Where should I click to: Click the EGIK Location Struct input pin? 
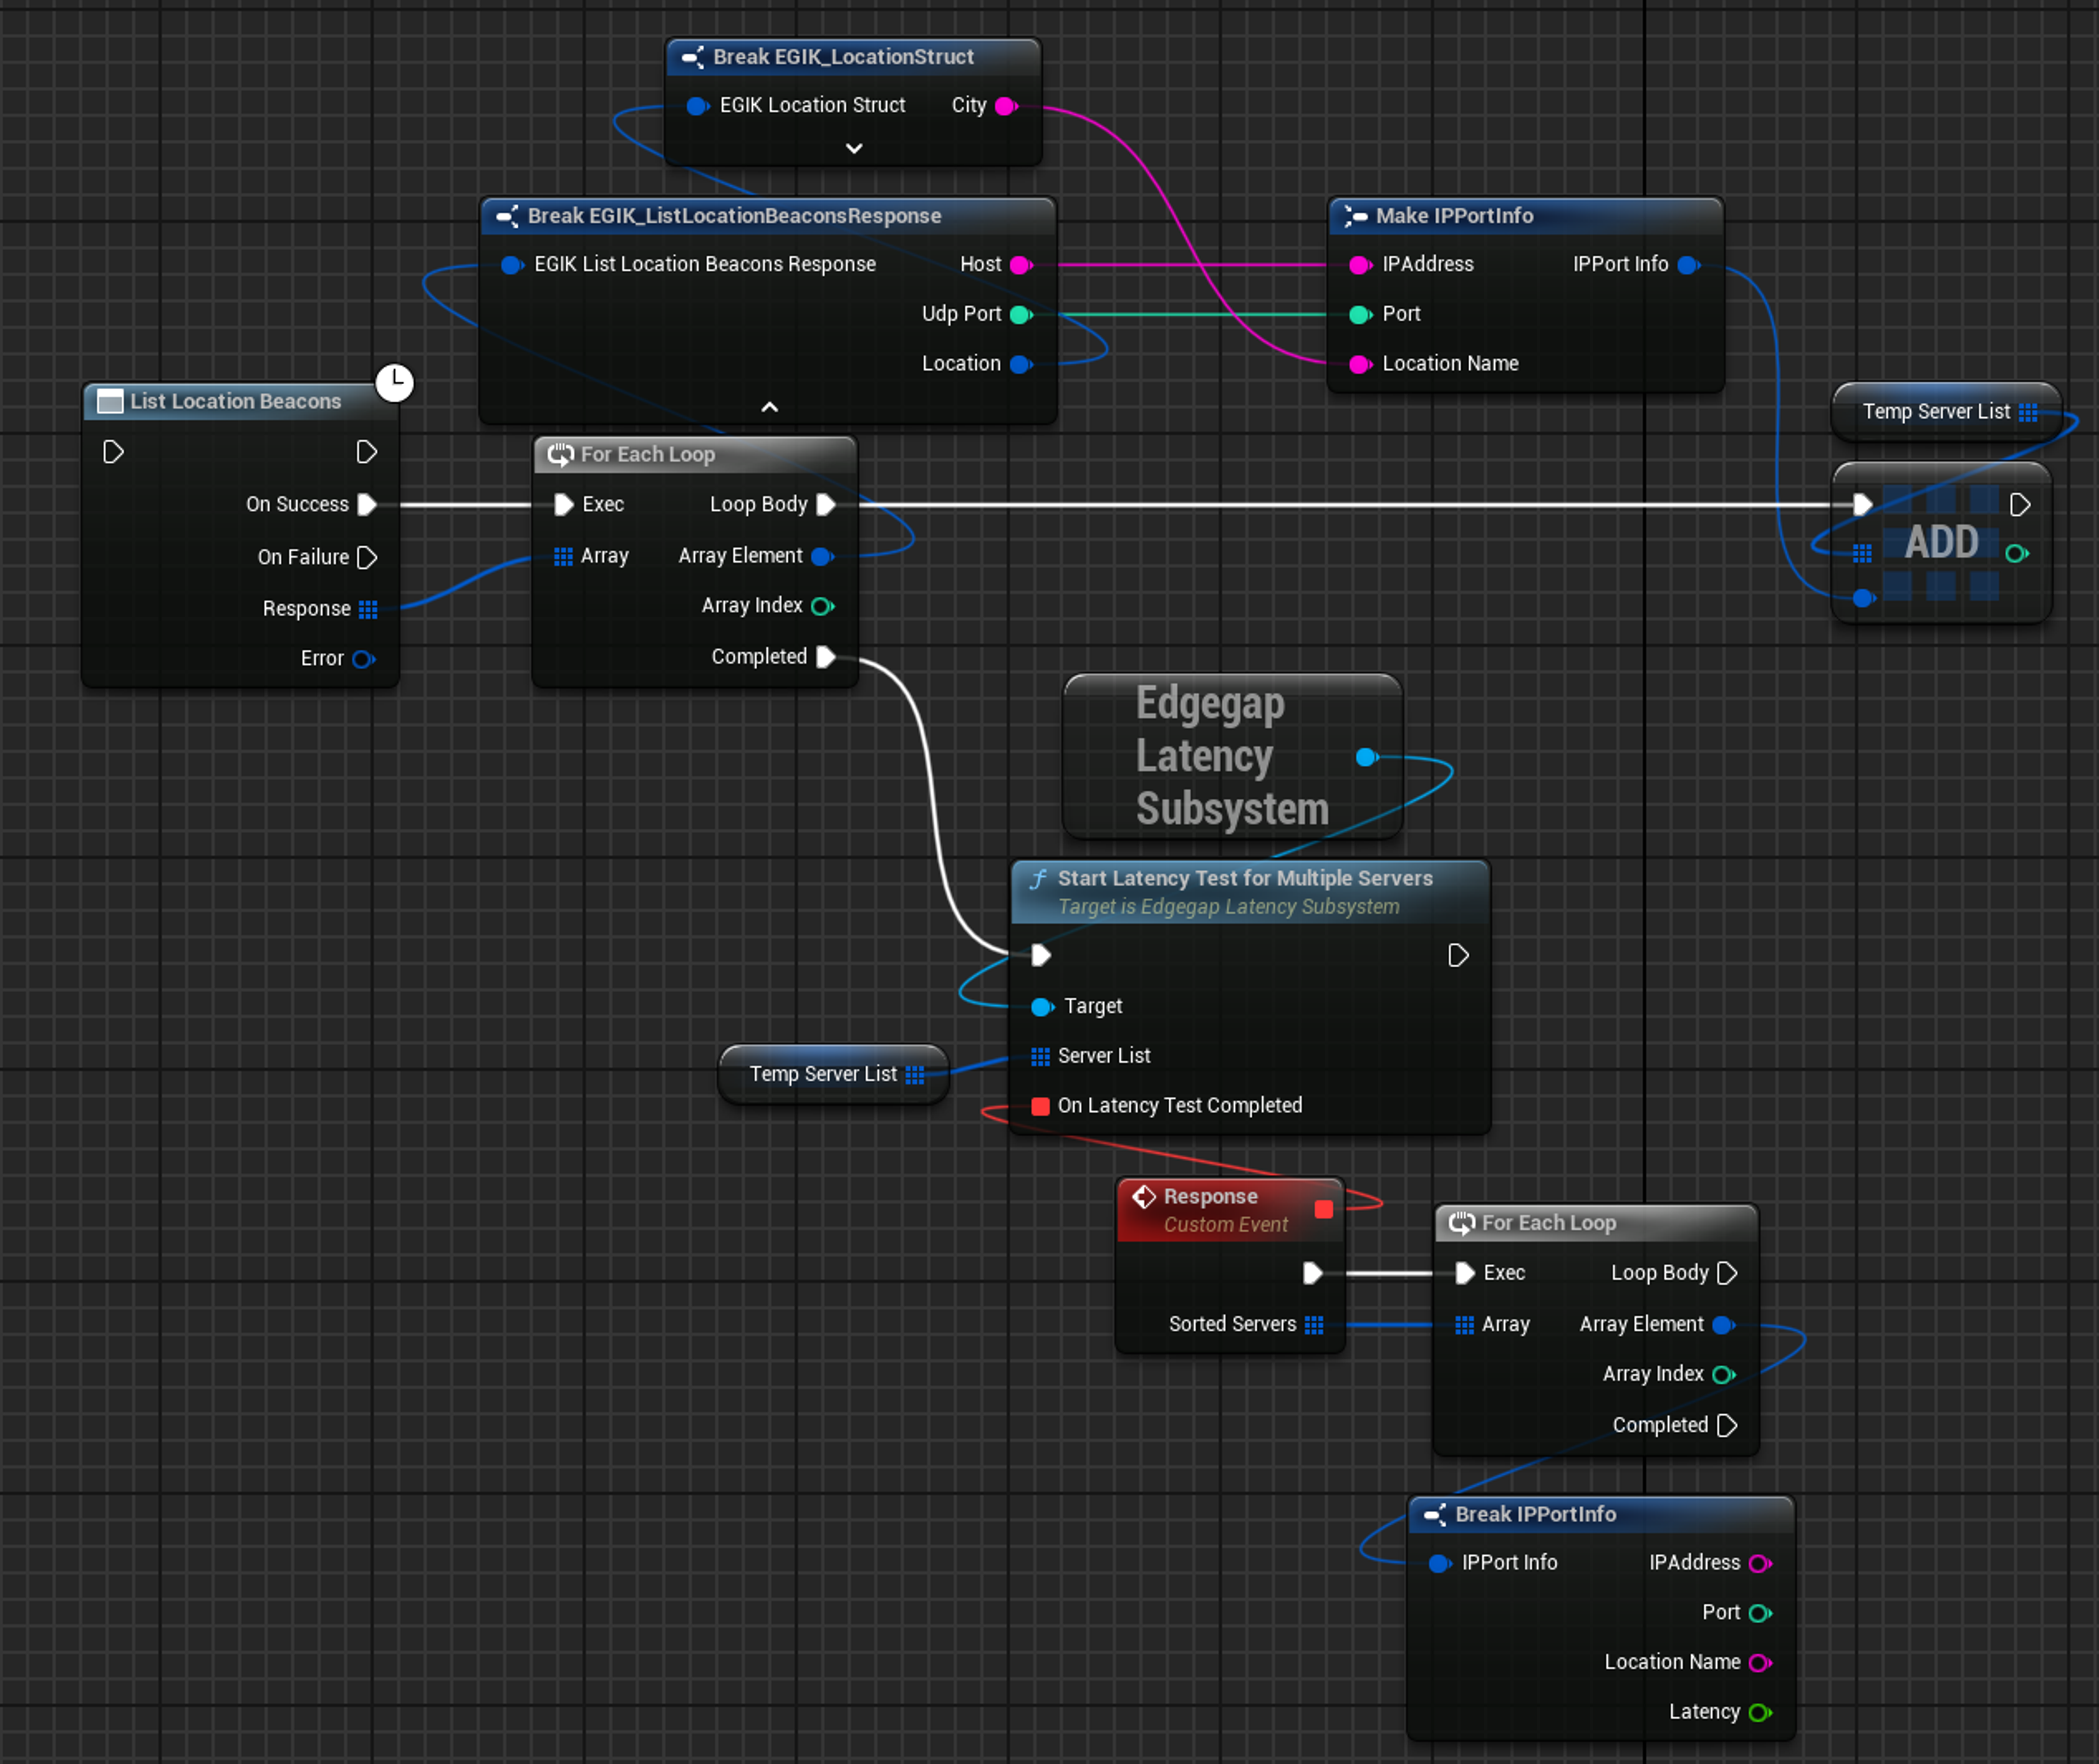pos(697,106)
